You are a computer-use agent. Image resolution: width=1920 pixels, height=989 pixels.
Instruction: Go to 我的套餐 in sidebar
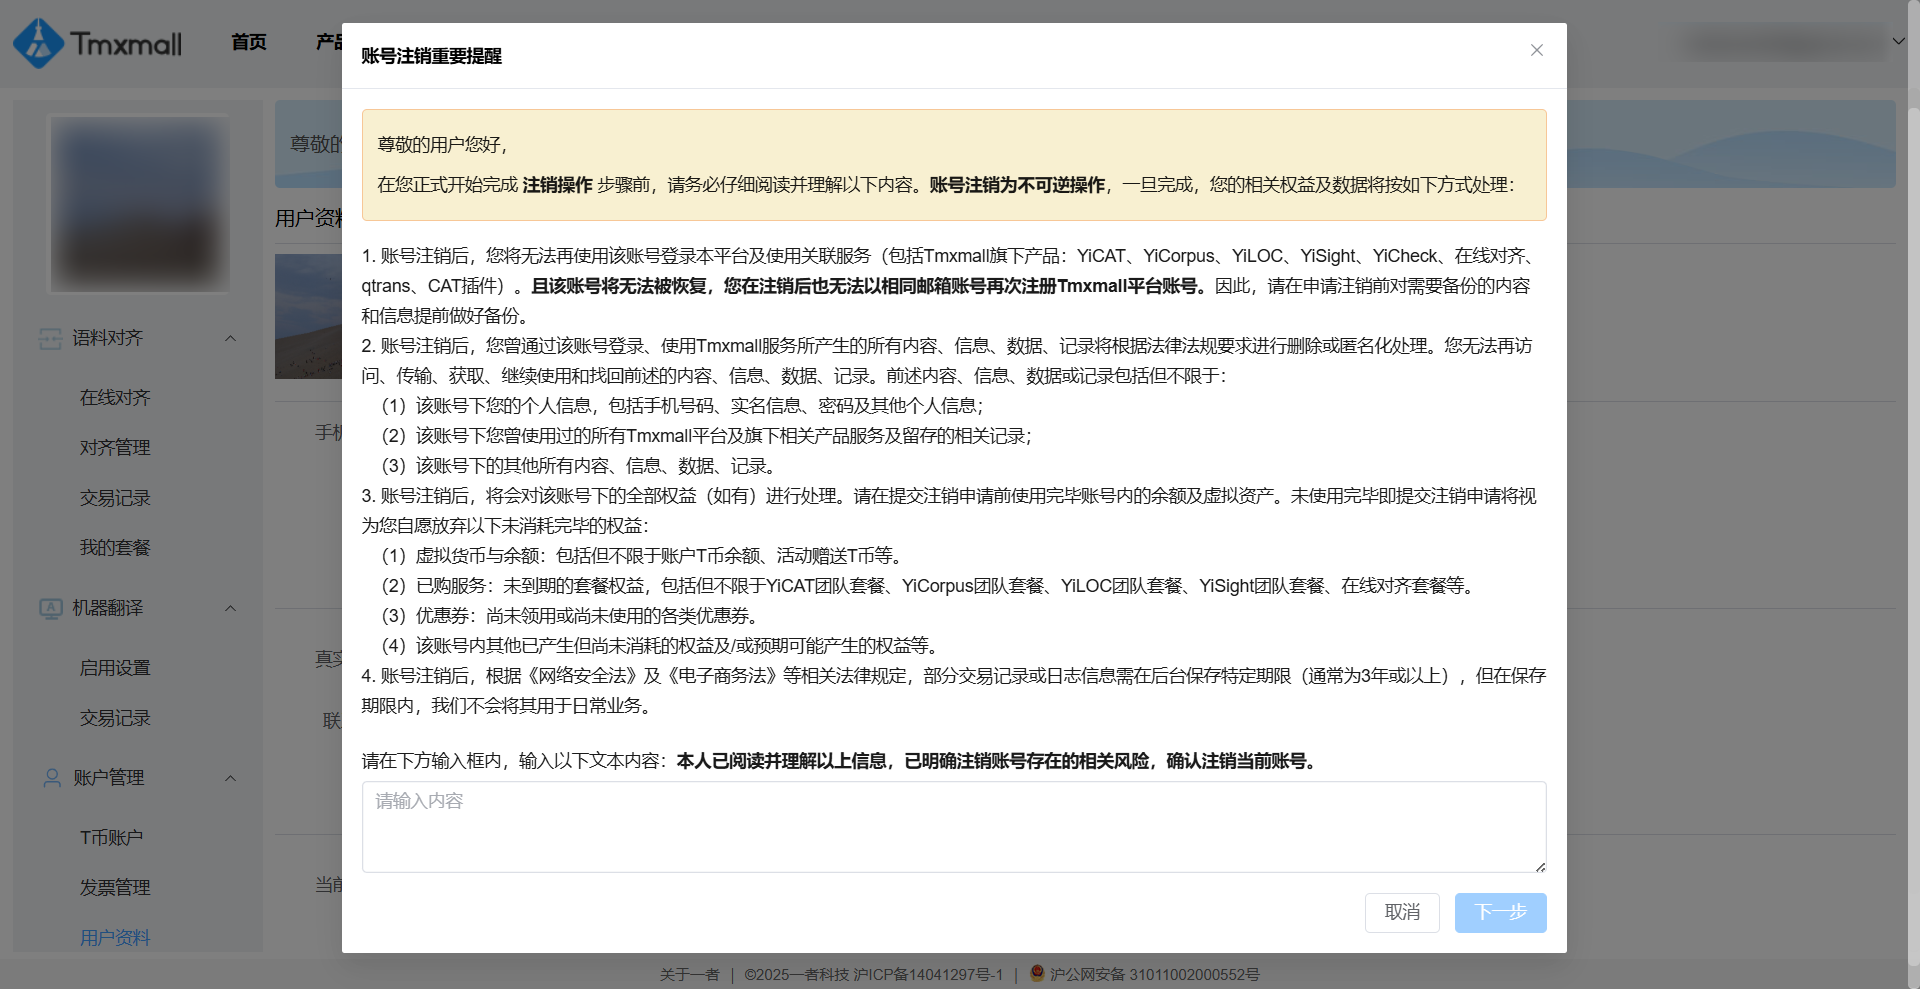pos(115,548)
